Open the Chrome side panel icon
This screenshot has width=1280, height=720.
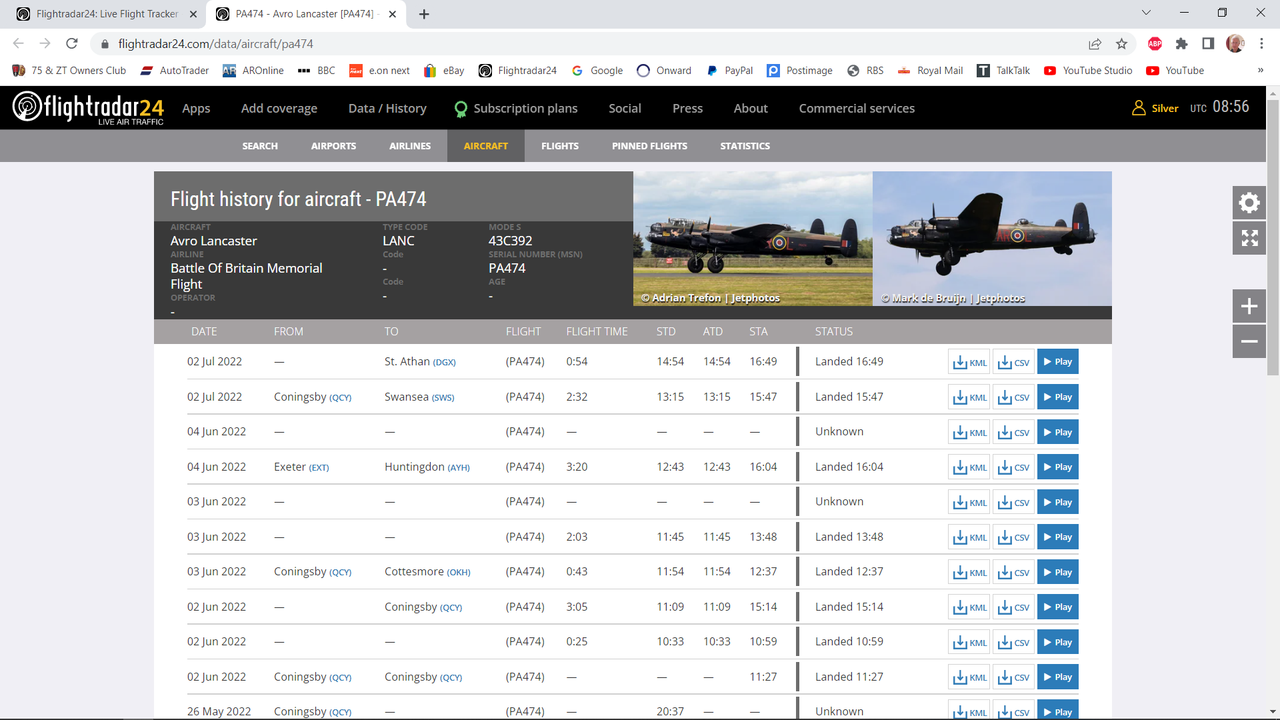[x=1208, y=44]
